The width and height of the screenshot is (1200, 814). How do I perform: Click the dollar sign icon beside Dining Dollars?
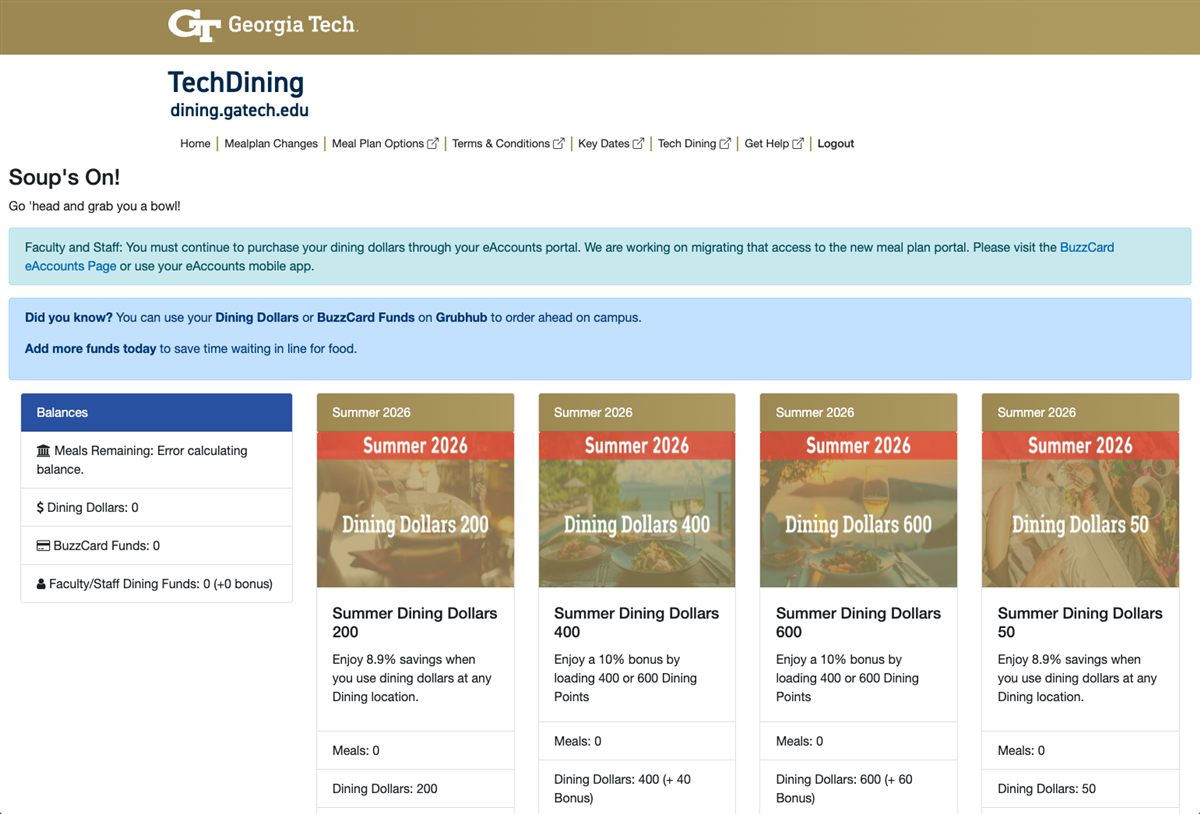[x=40, y=508]
